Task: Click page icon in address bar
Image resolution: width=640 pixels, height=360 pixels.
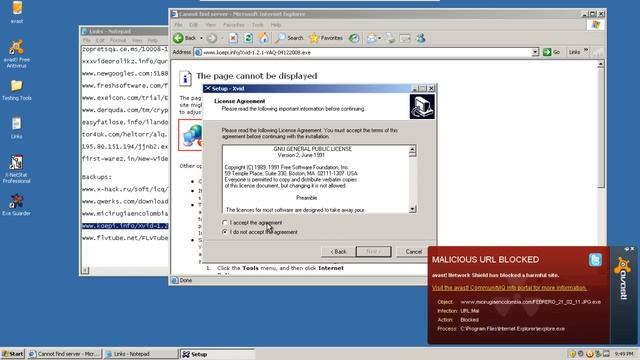Action: click(x=198, y=52)
